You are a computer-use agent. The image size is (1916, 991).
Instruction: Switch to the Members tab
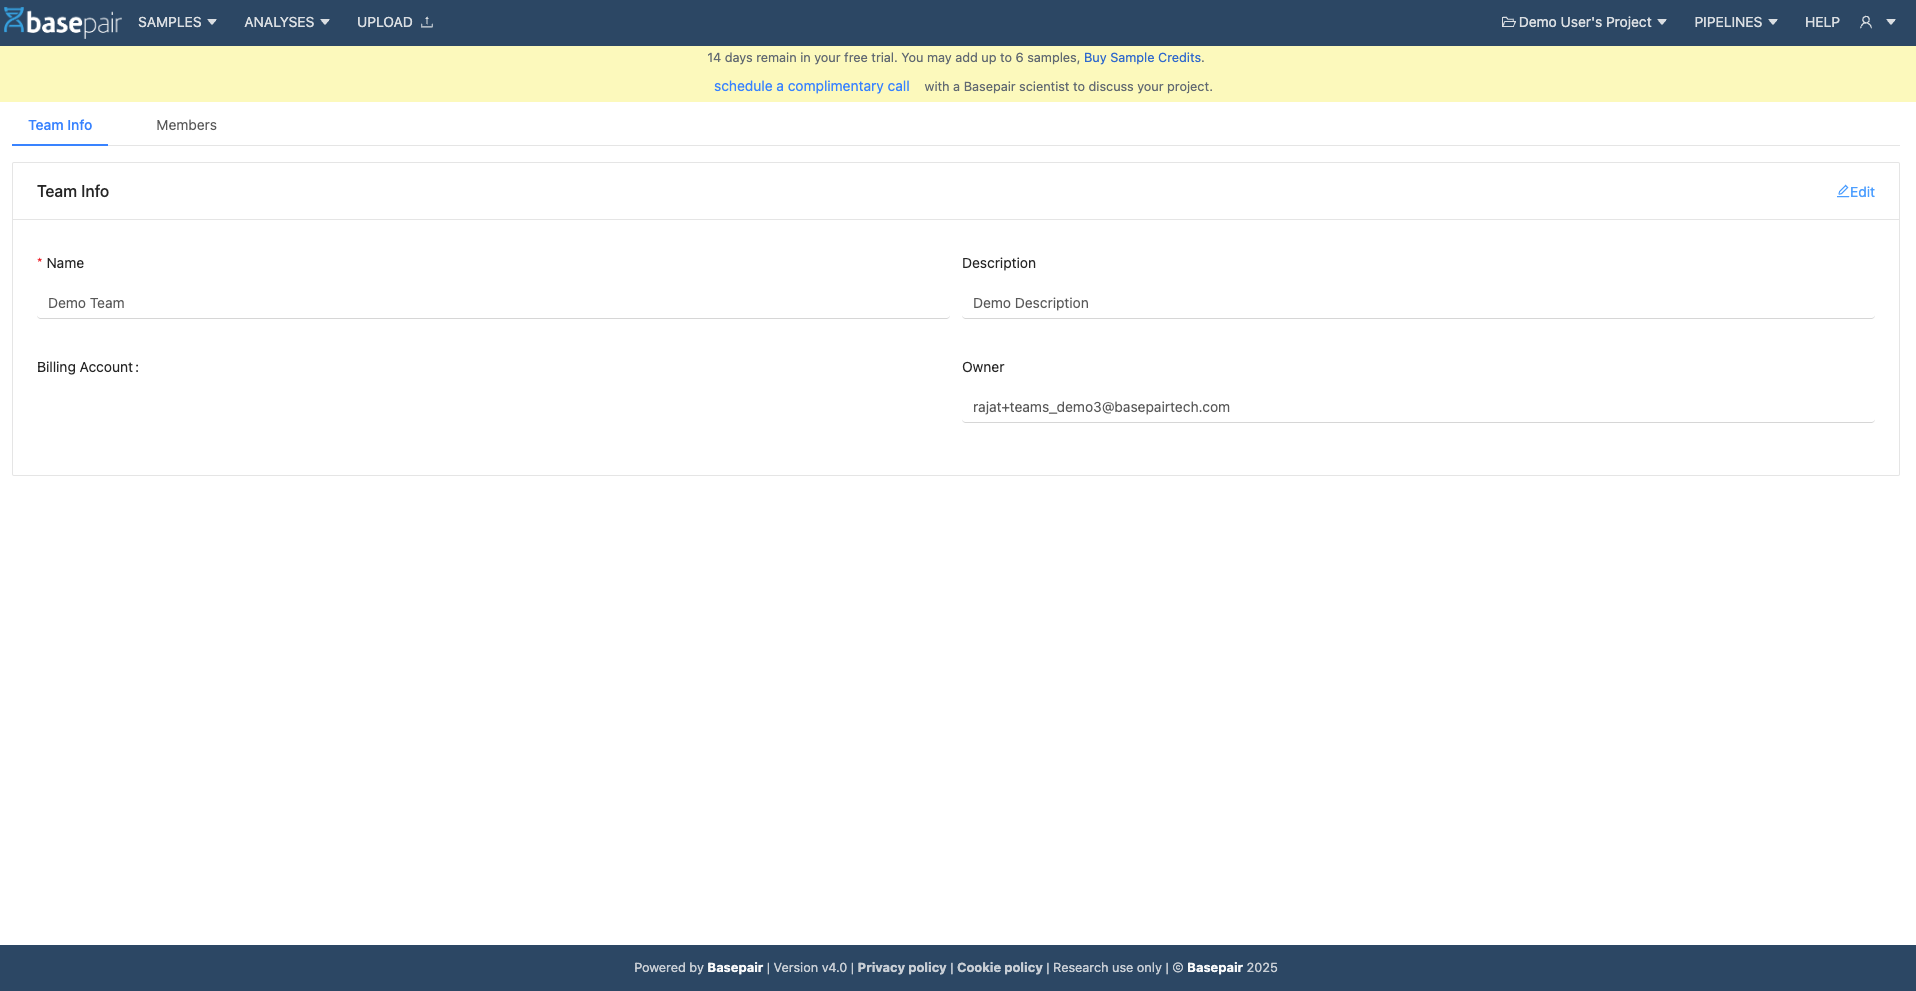pos(186,125)
